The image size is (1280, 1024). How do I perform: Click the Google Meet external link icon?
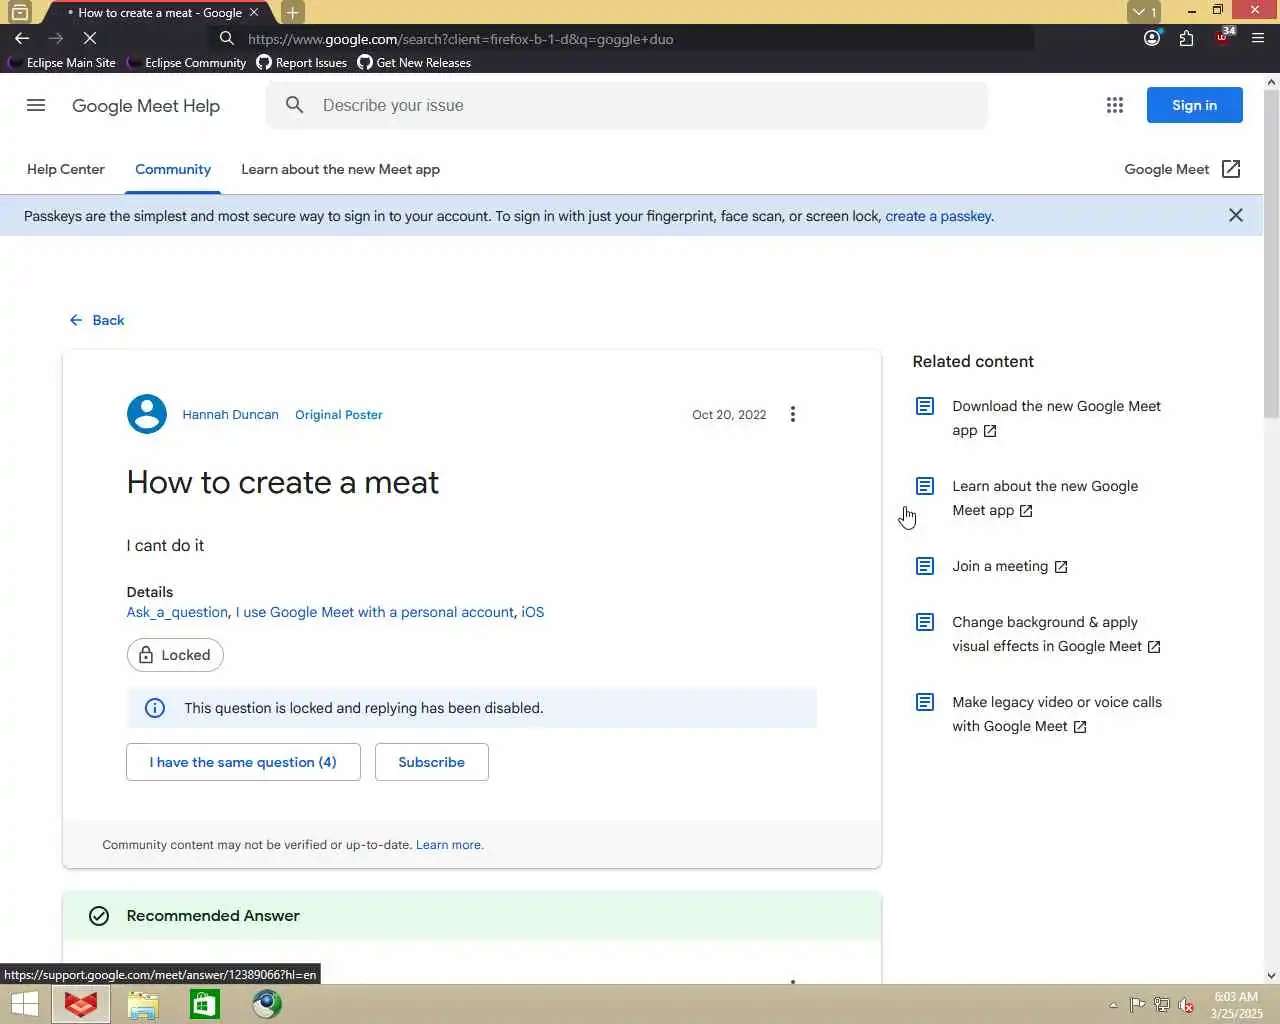coord(1231,169)
